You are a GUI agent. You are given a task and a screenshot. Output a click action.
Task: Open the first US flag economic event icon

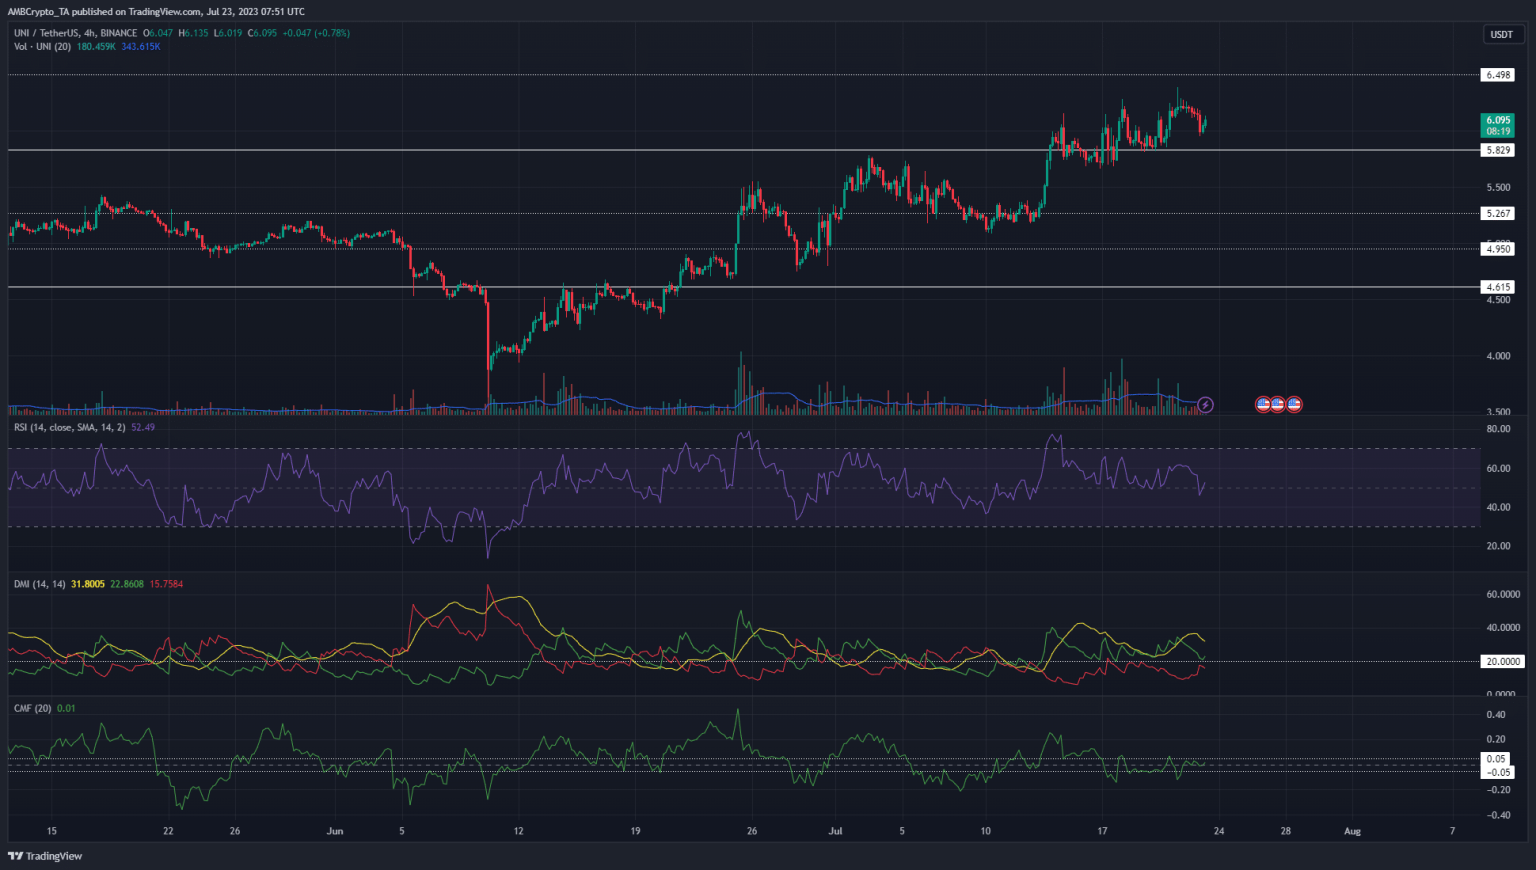click(x=1263, y=404)
